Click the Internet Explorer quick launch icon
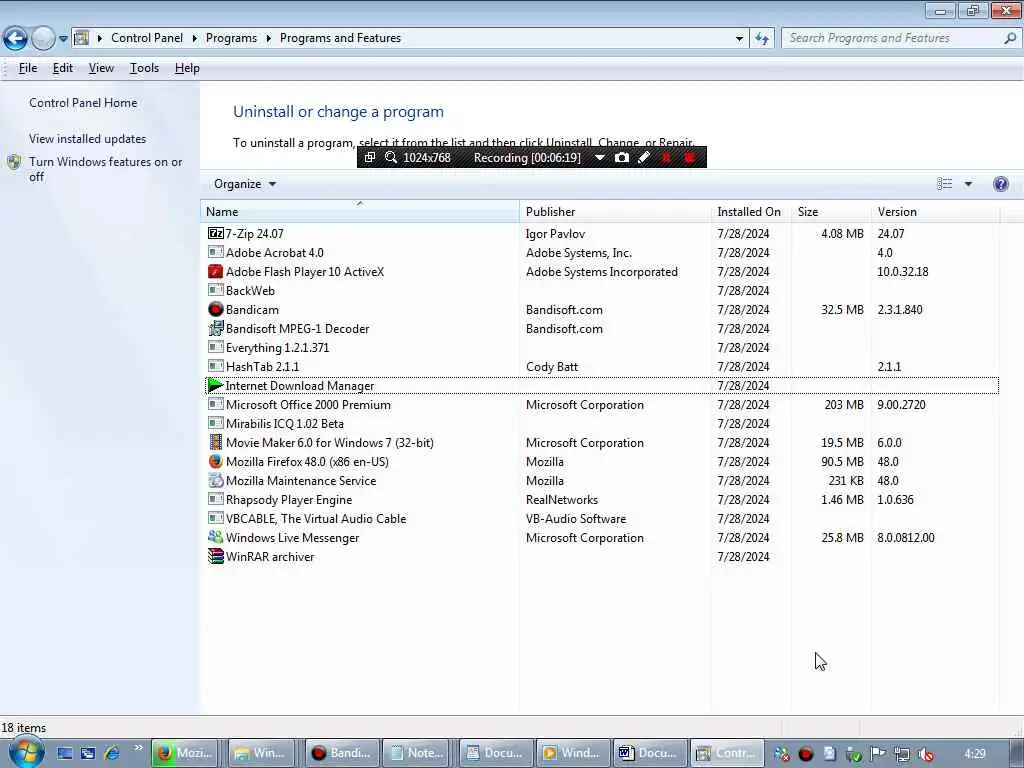The image size is (1024, 768). (112, 753)
